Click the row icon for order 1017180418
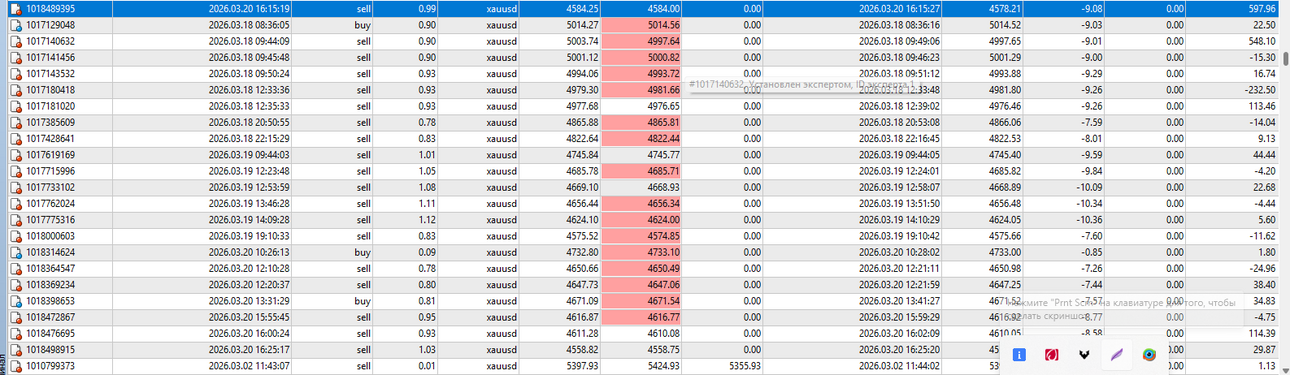The width and height of the screenshot is (1290, 375). [x=15, y=90]
